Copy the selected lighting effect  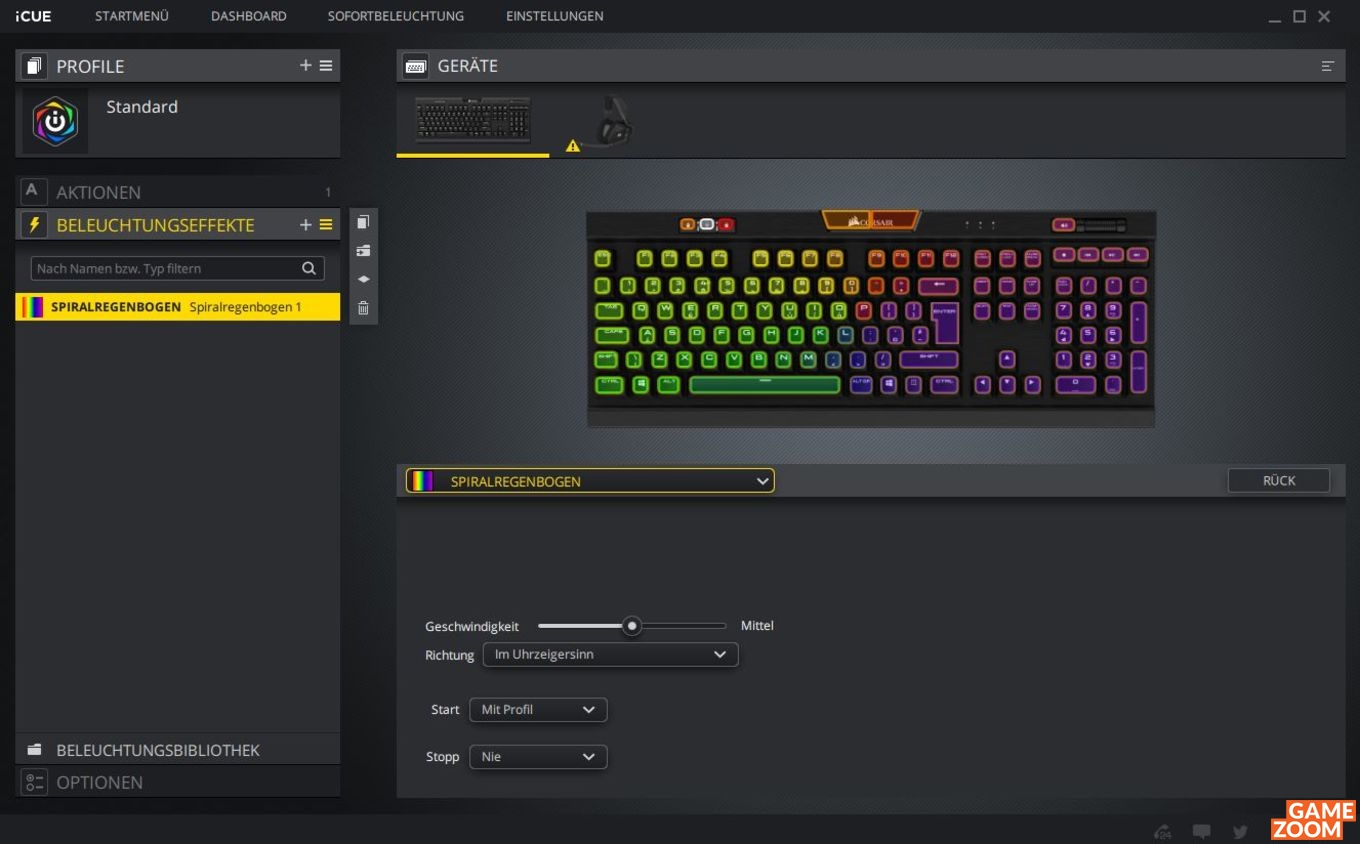363,222
